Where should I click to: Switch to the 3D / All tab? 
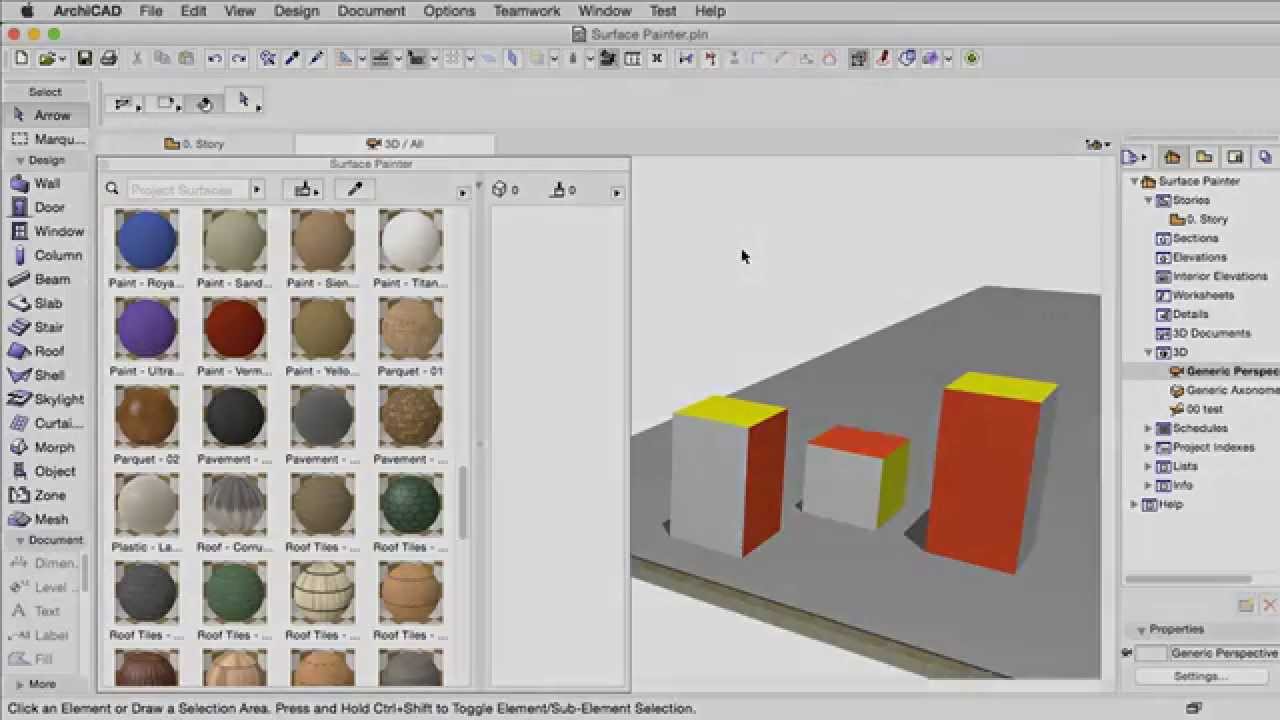(394, 144)
